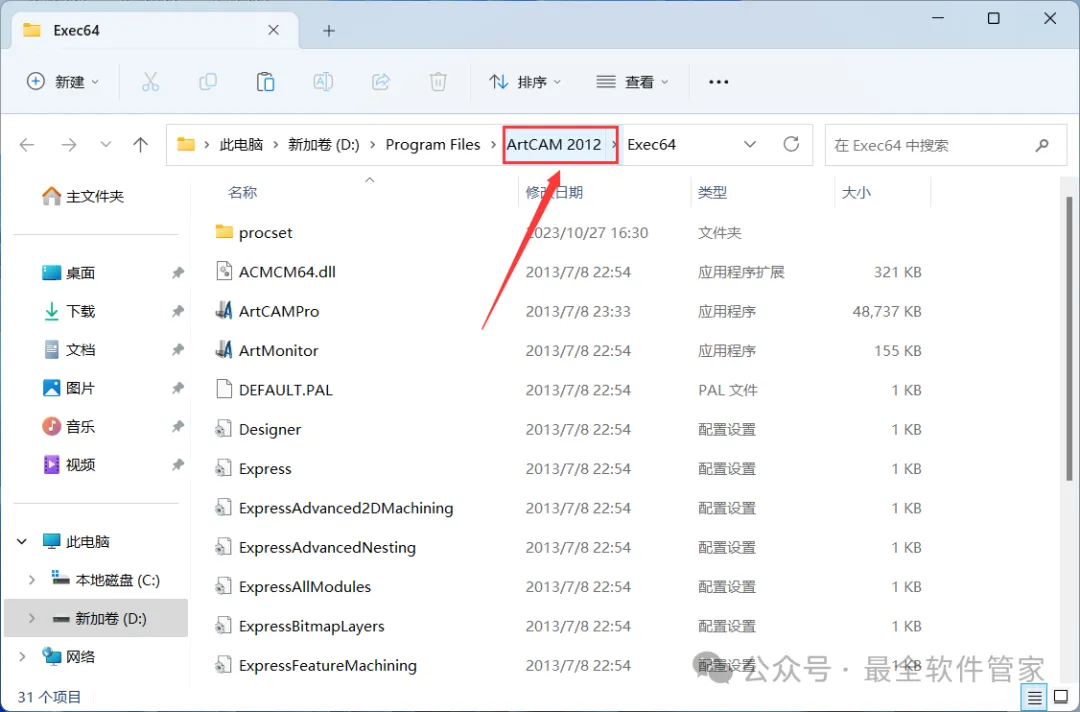Open Home (主文件夹) in sidebar
This screenshot has height=712, width=1080.
coord(83,196)
